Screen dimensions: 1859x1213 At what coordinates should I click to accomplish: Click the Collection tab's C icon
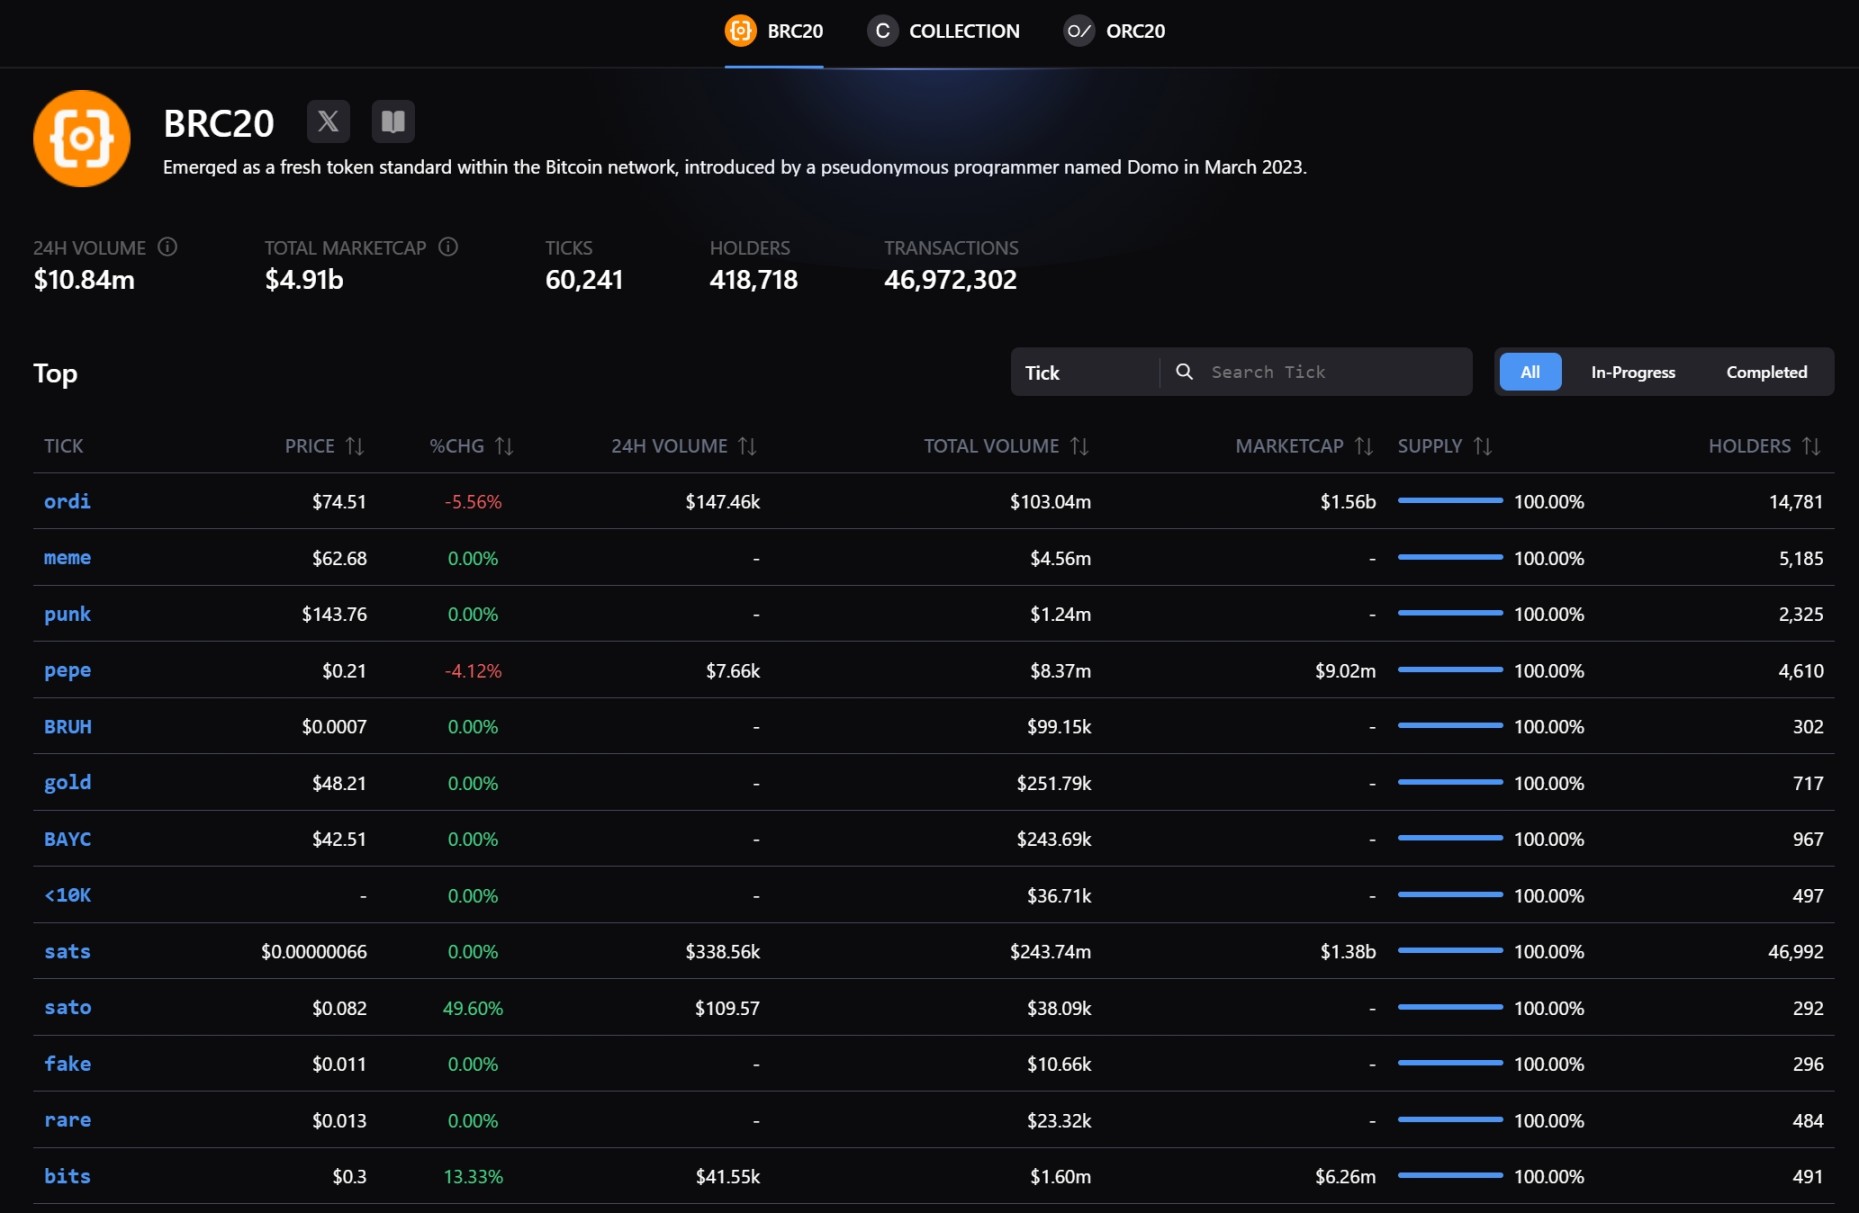tap(882, 31)
